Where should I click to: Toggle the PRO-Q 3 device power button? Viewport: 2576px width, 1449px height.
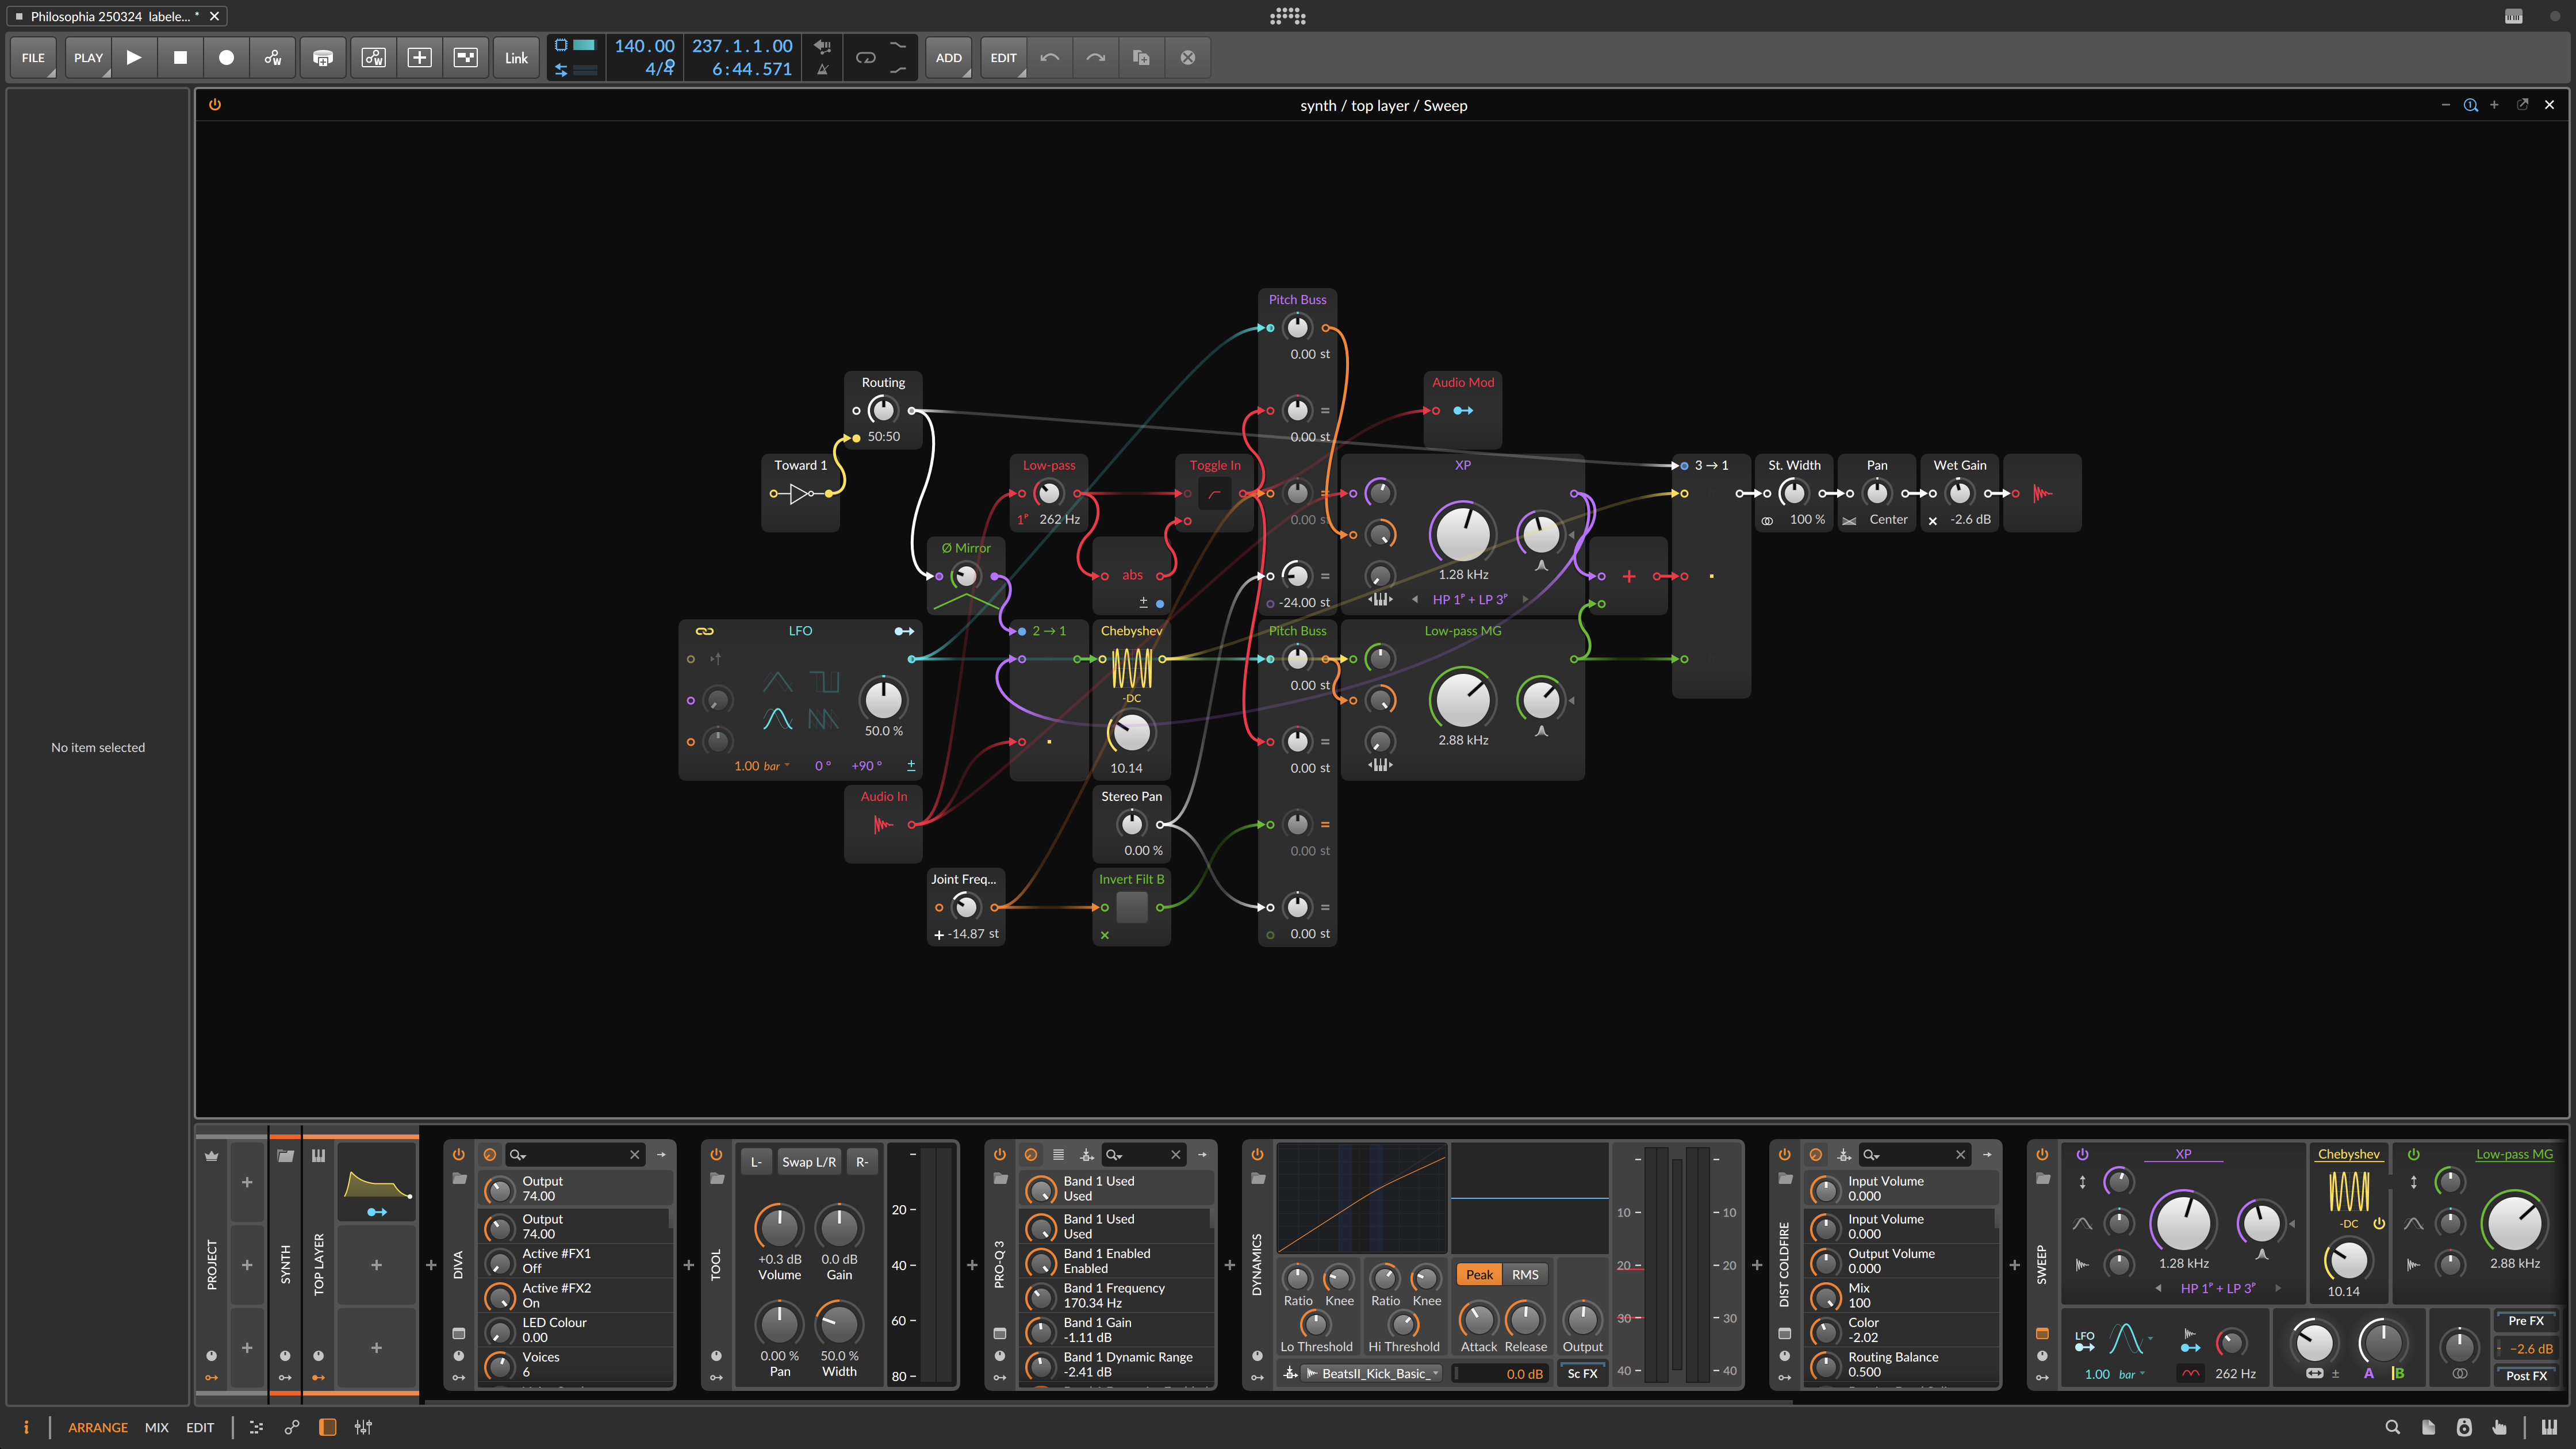click(1000, 1154)
